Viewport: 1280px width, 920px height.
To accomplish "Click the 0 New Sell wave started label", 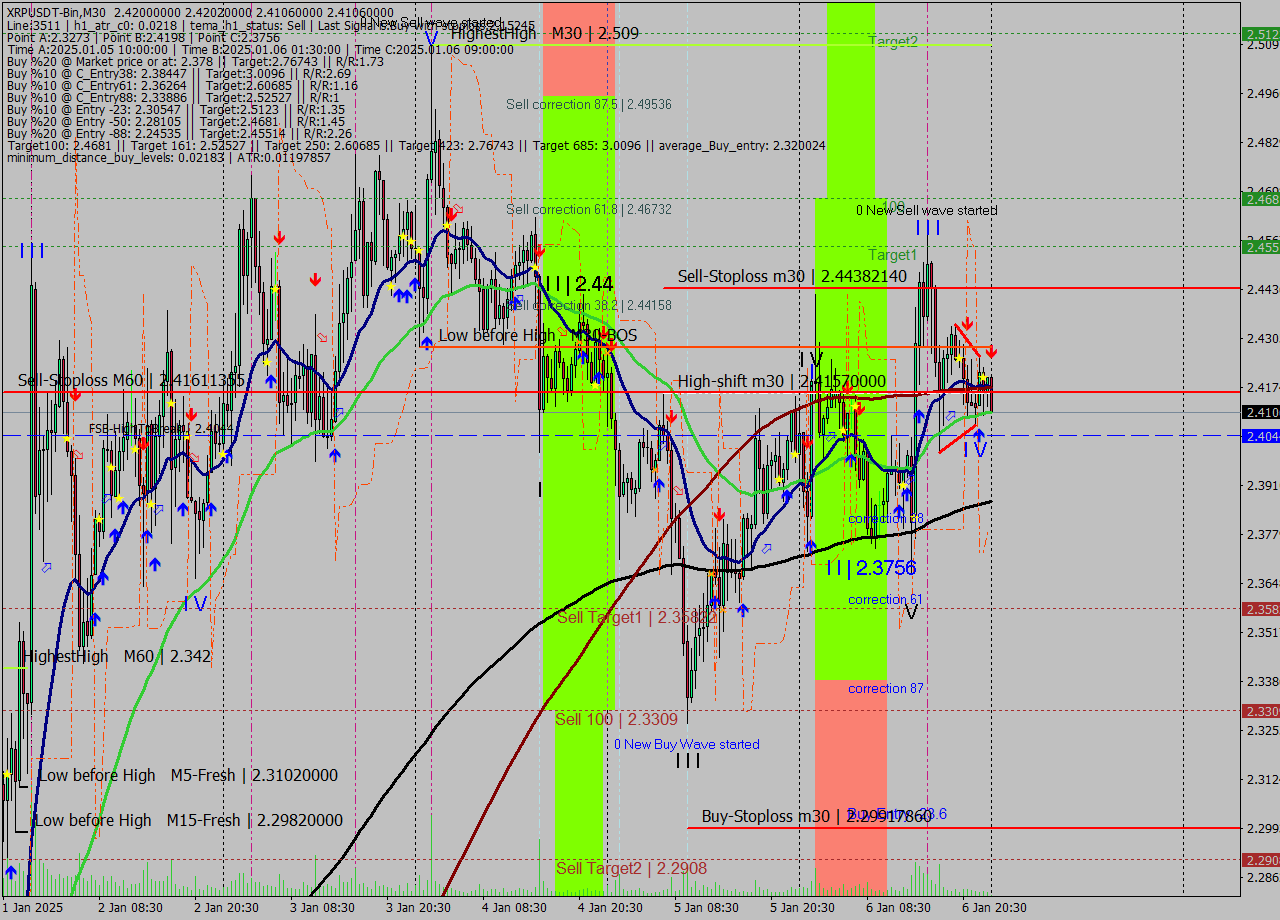I will (x=926, y=210).
